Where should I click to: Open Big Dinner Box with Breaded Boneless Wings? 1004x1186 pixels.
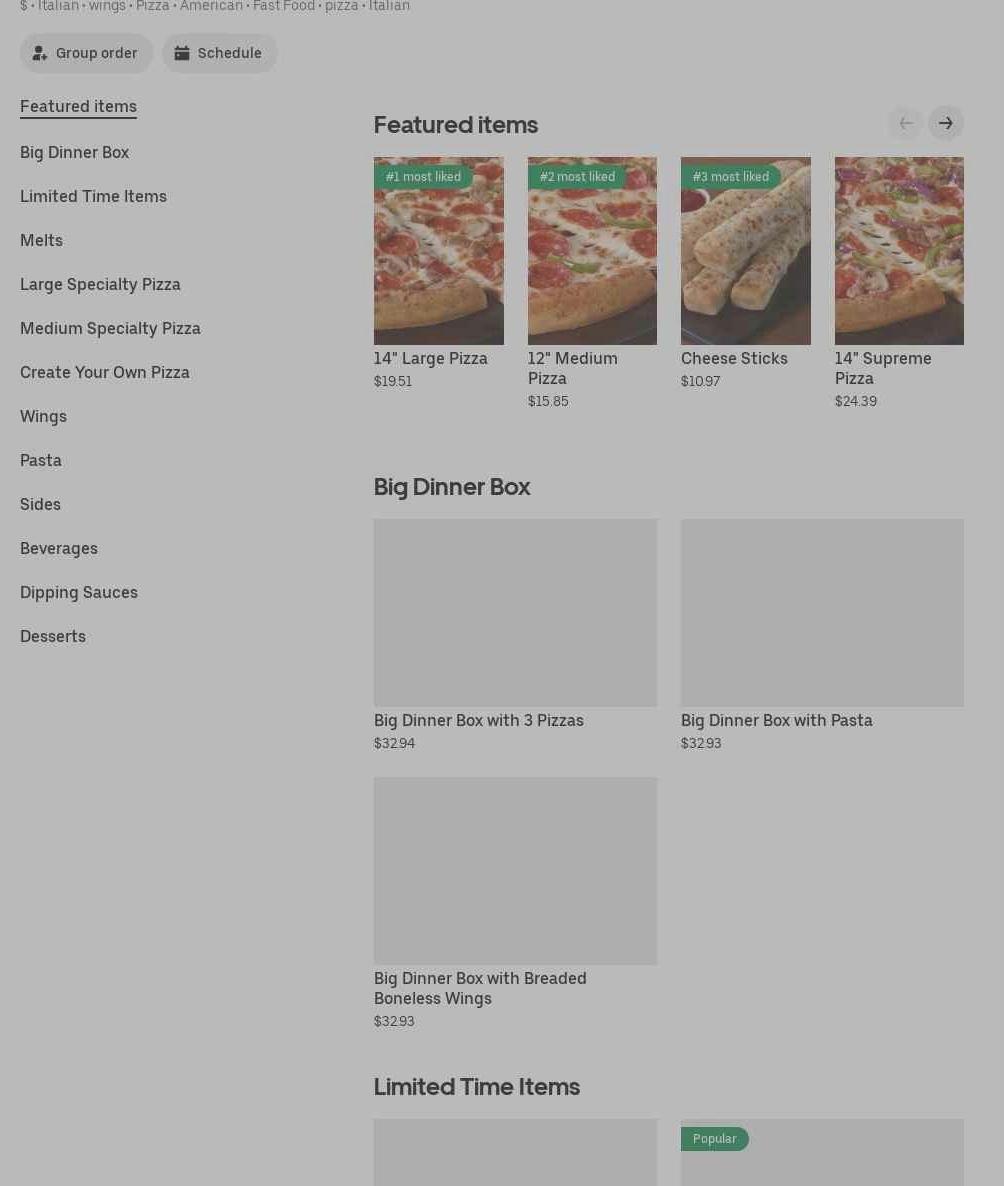(x=515, y=871)
